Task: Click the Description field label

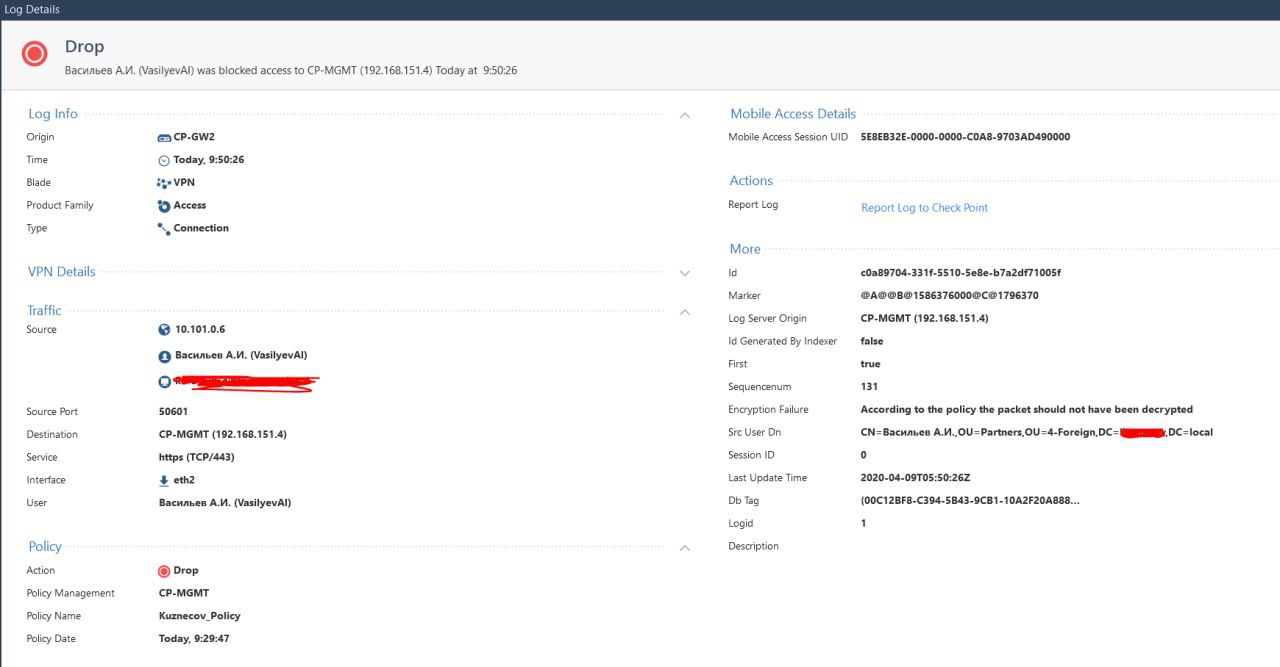Action: pos(754,546)
